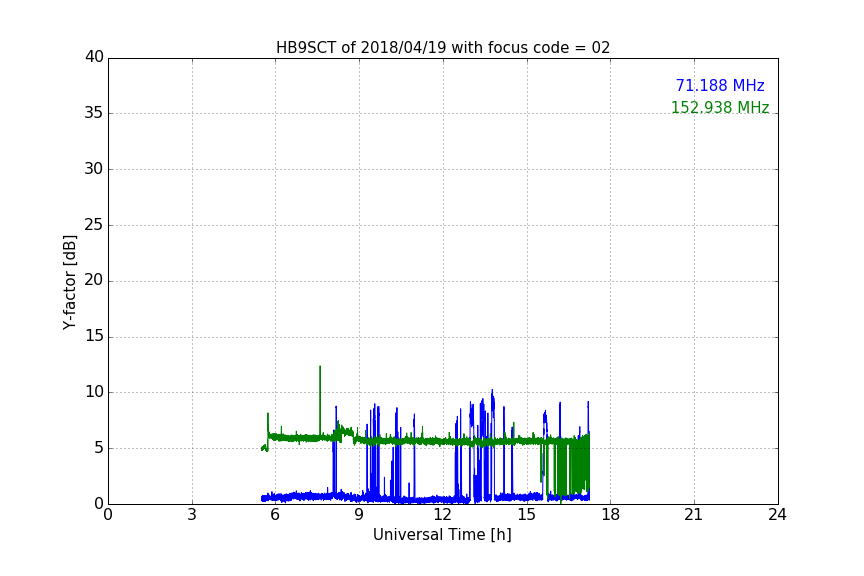Image resolution: width=864 pixels, height=576 pixels.
Task: Click the tall green spike reaching 12 dB
Action: (x=320, y=400)
